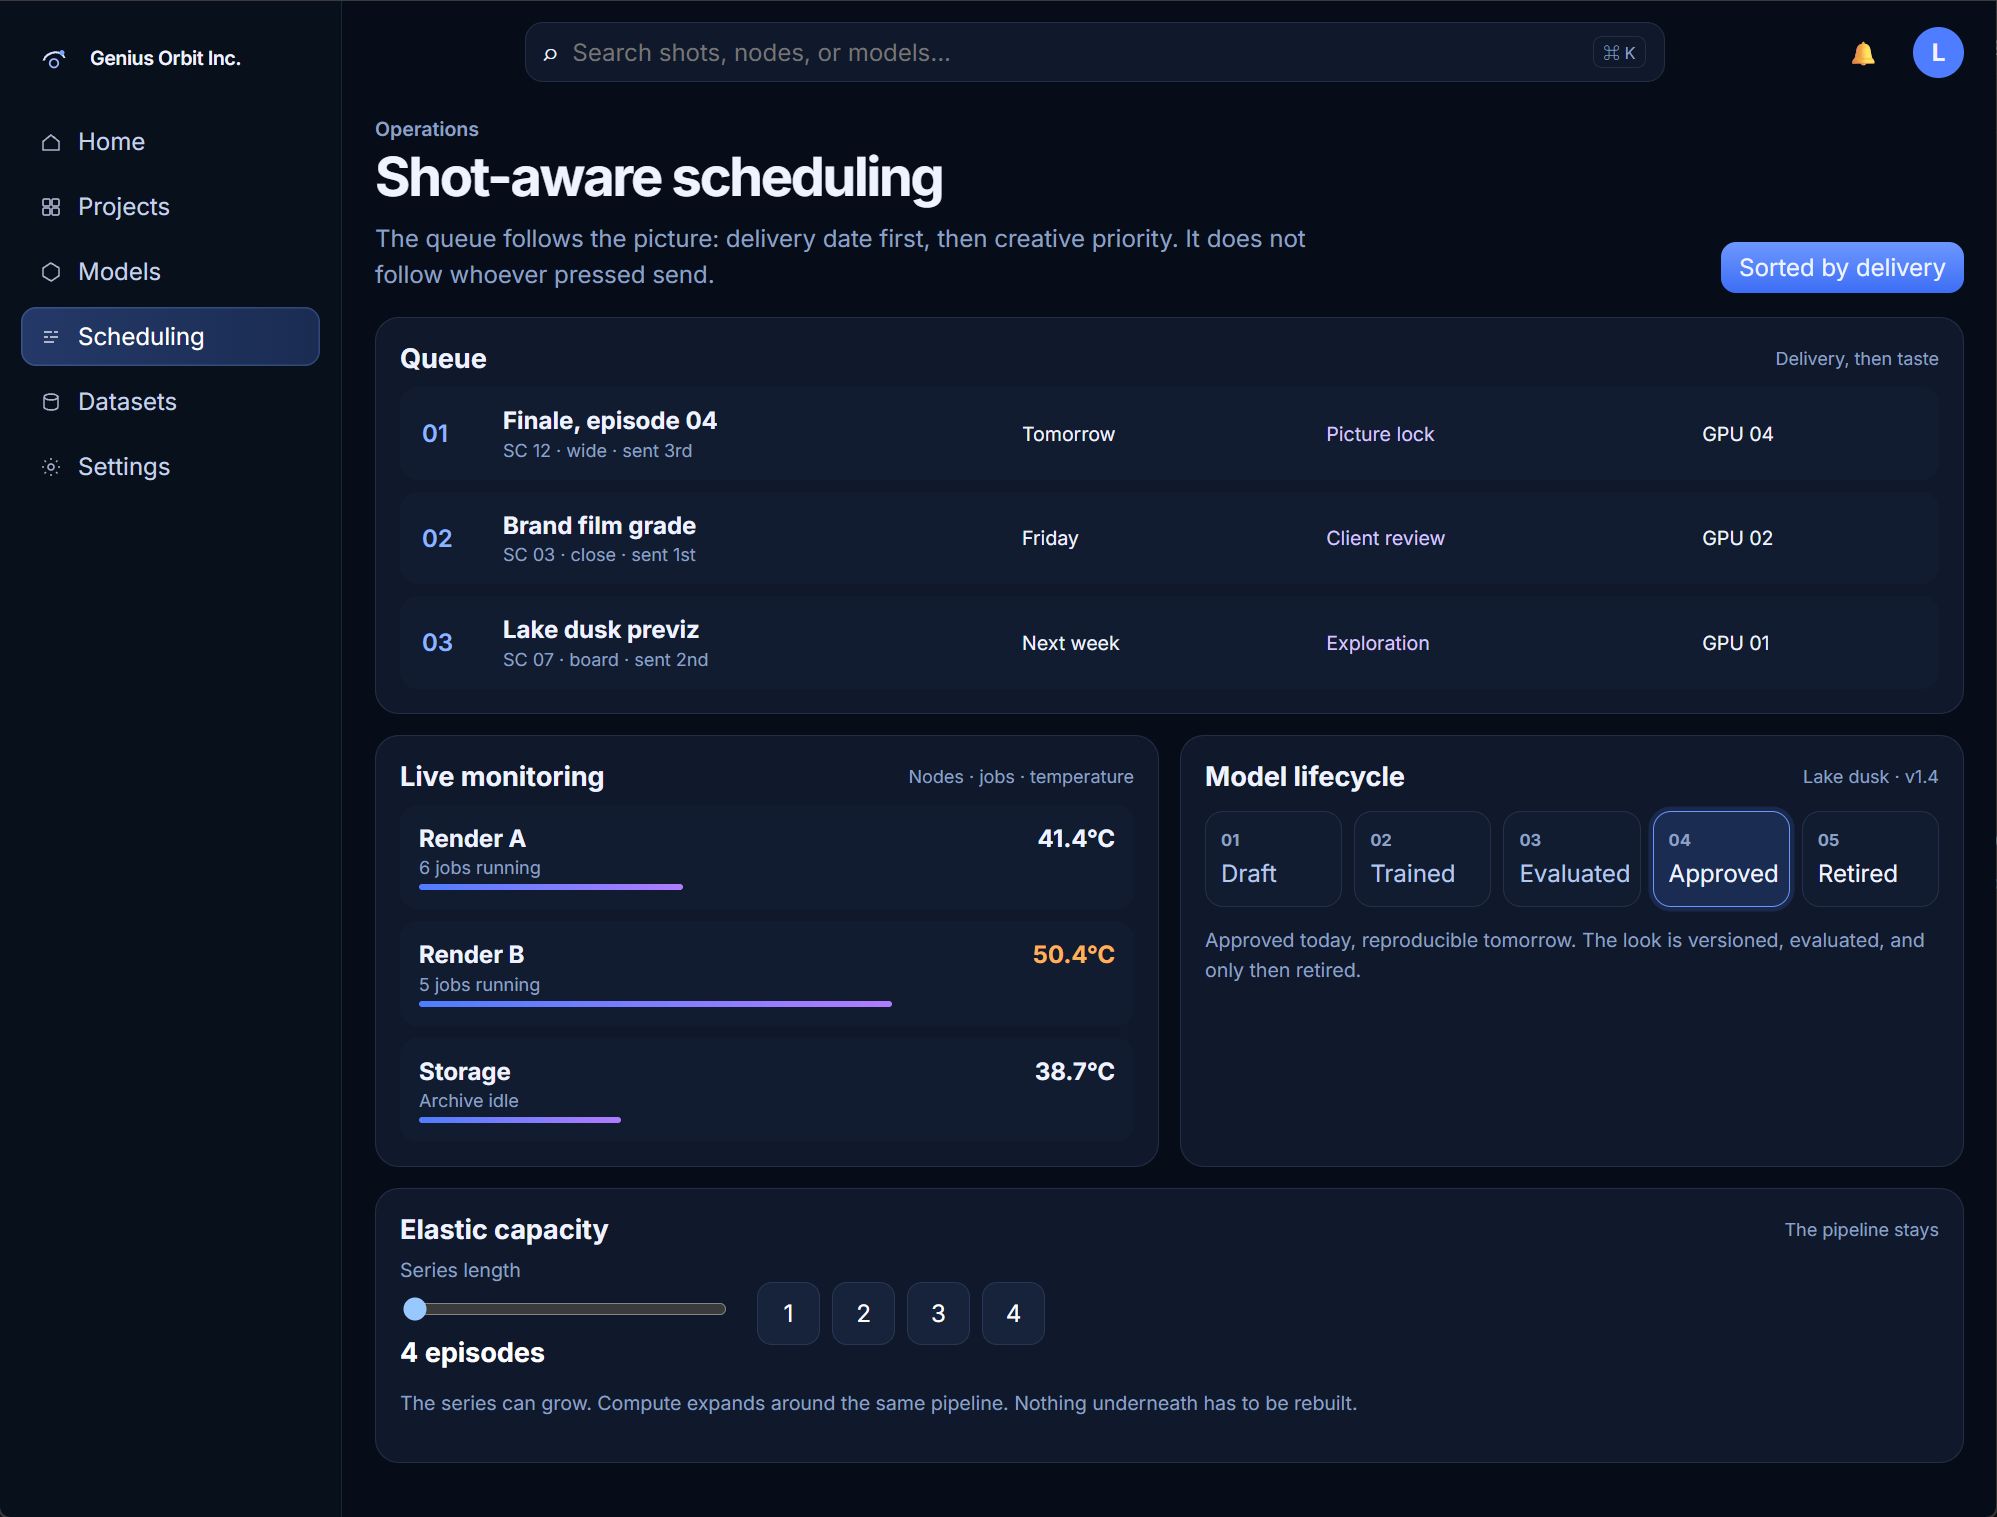
Task: Open the Finale, episode 04 queue row
Action: coord(1169,434)
